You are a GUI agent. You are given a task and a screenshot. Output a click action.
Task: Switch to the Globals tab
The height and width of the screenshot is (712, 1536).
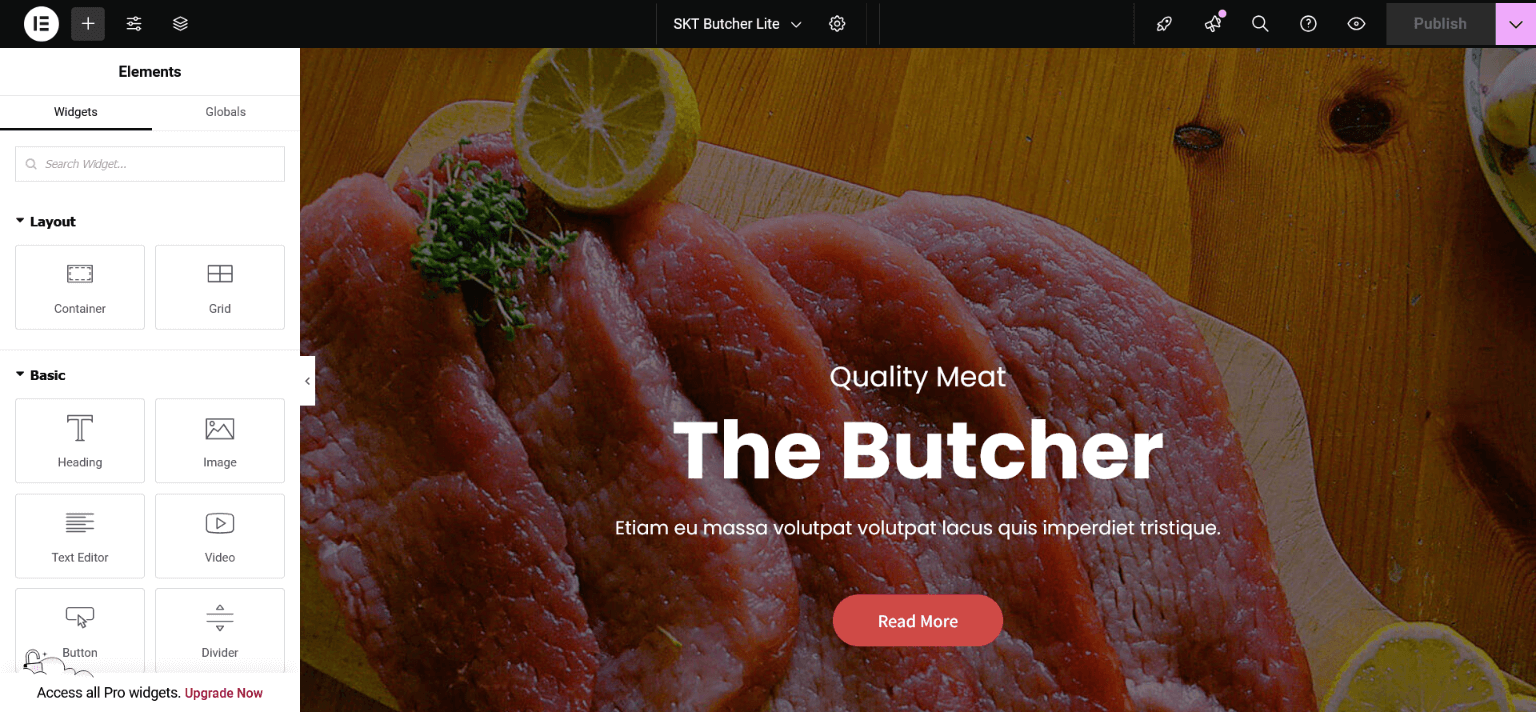click(226, 112)
